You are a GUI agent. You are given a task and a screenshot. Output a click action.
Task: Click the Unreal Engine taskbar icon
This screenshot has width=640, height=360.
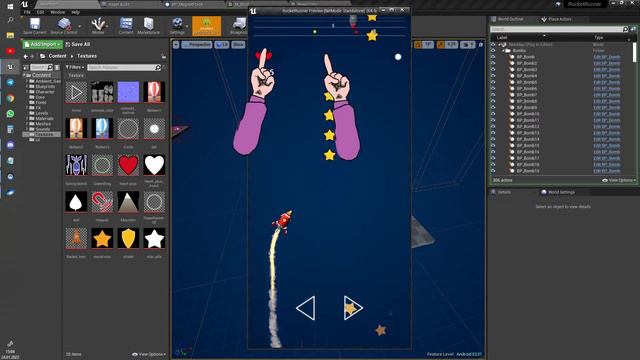[10, 67]
